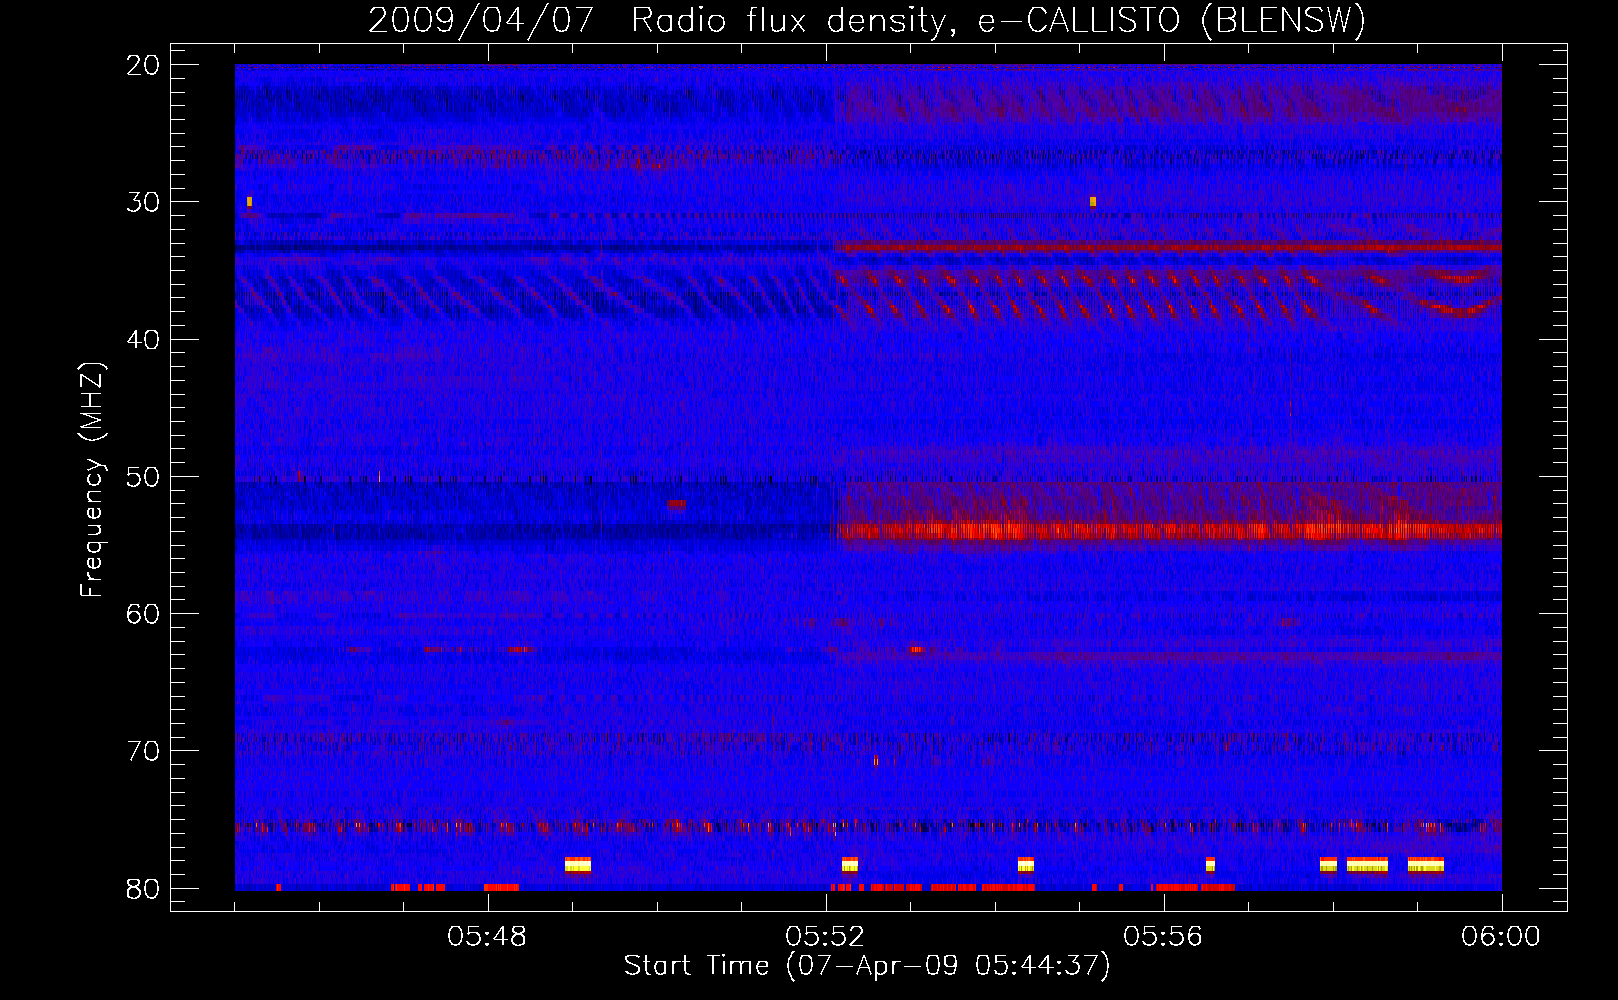Screen dimensions: 1618x1000
Task: Click the 06:00 time tick label
Action: 1501,937
